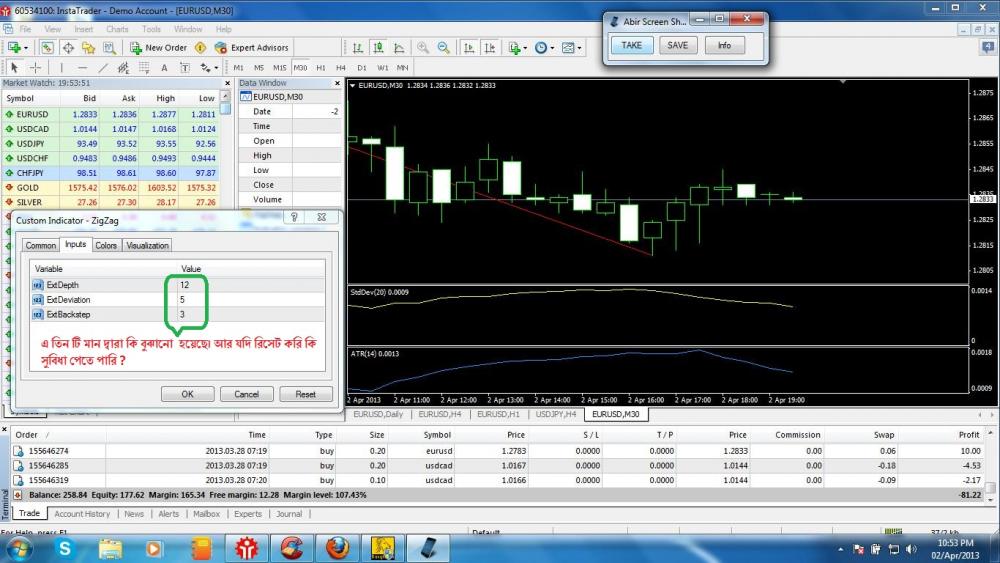Open the EURUSD,H4 chart tab

439,414
